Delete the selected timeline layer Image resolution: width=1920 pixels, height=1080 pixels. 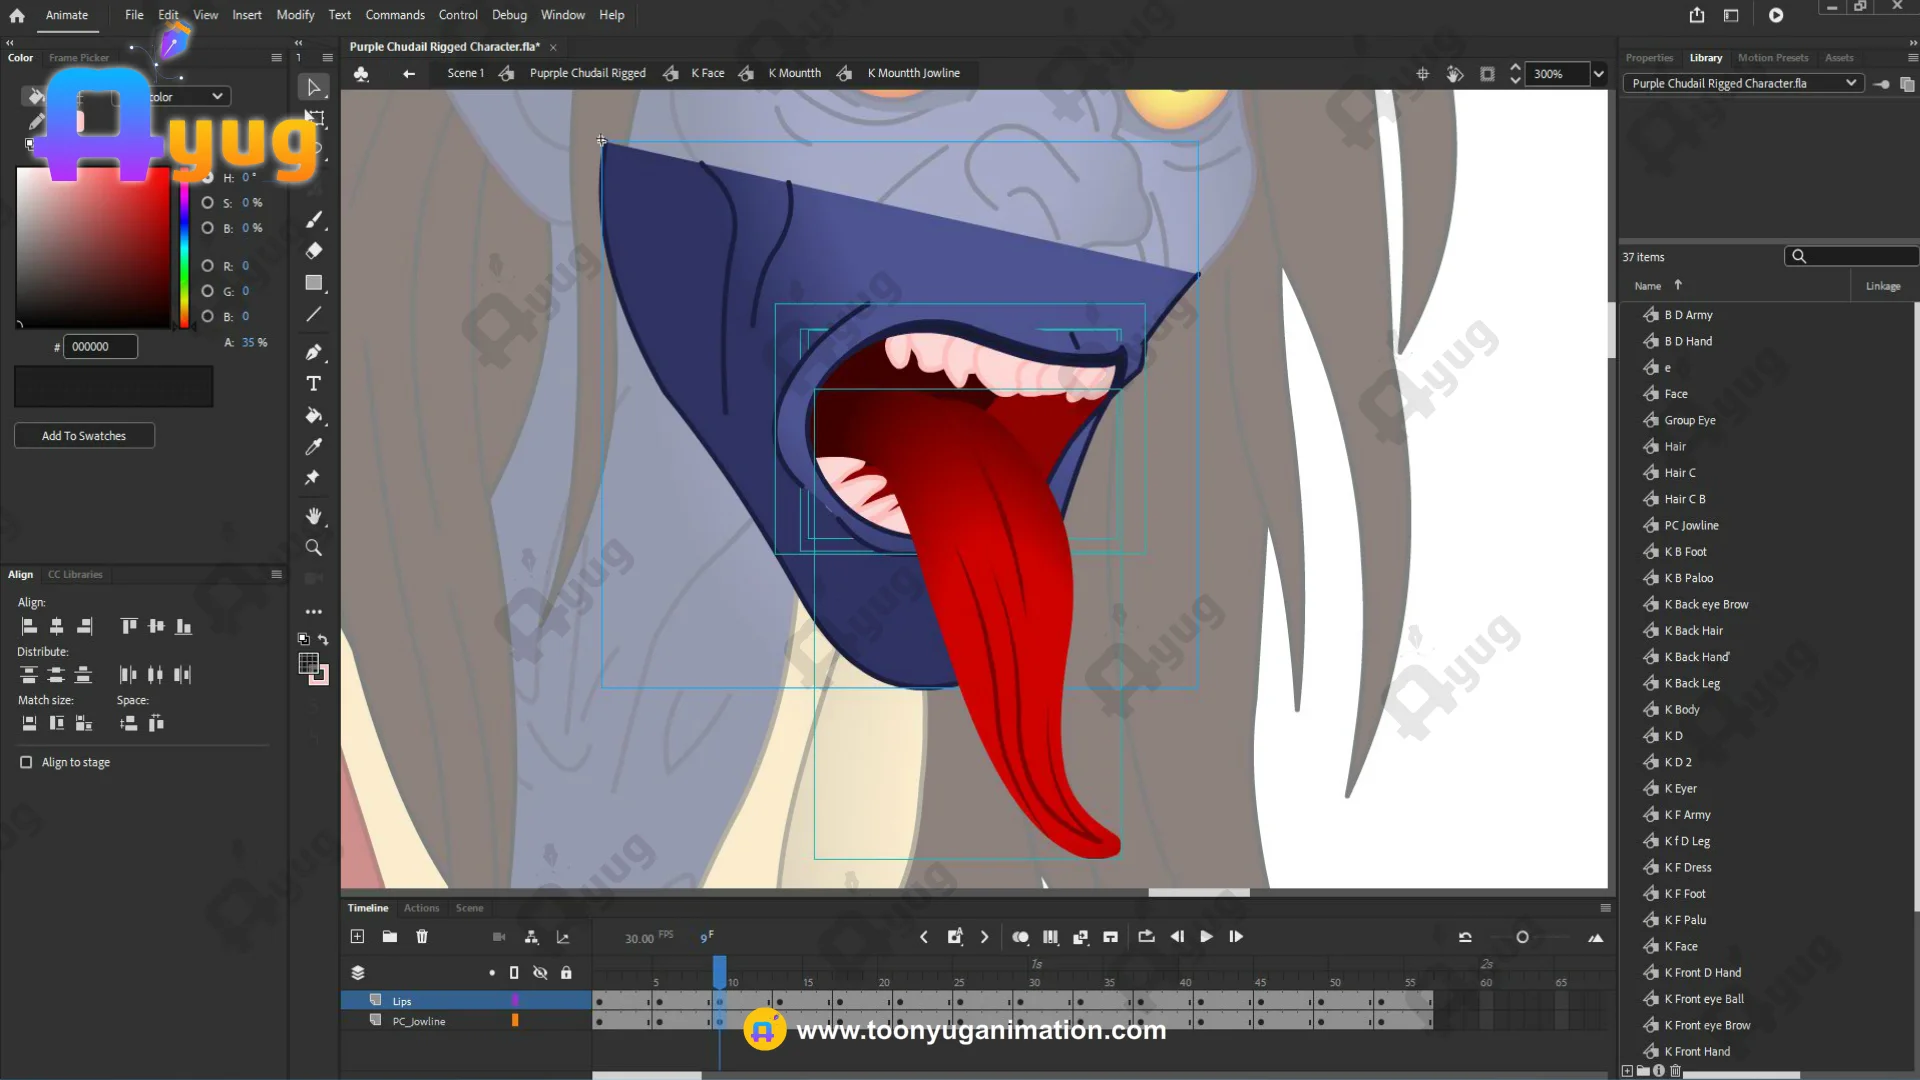[x=422, y=937]
